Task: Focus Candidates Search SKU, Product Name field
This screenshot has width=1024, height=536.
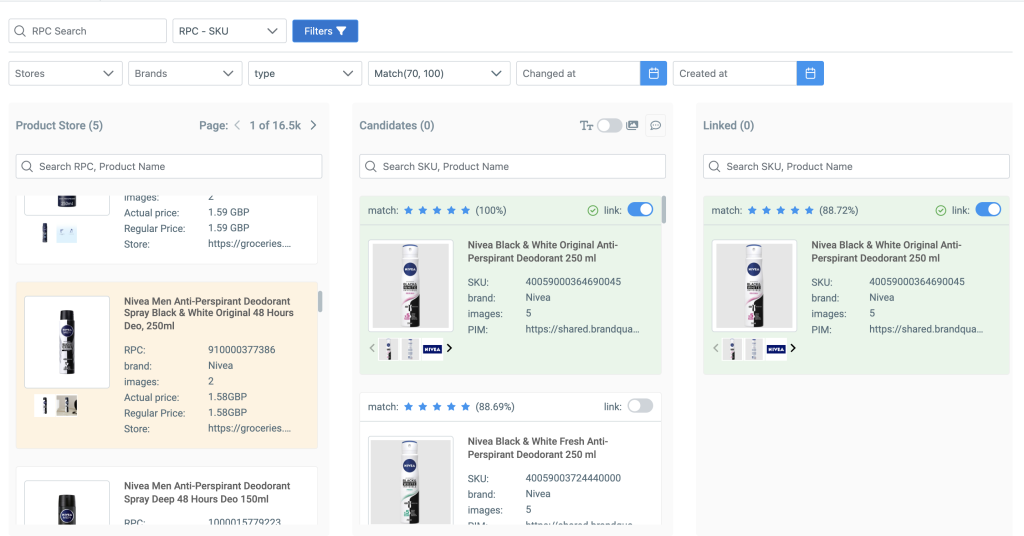Action: pos(512,166)
